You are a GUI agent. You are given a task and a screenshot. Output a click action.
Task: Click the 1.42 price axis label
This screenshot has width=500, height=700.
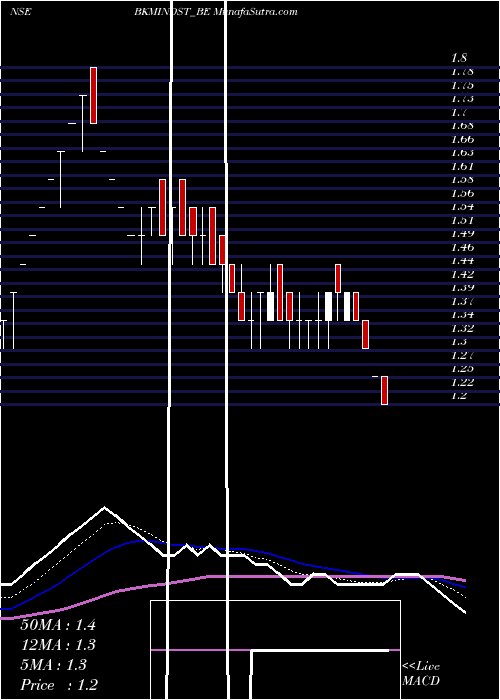[462, 274]
